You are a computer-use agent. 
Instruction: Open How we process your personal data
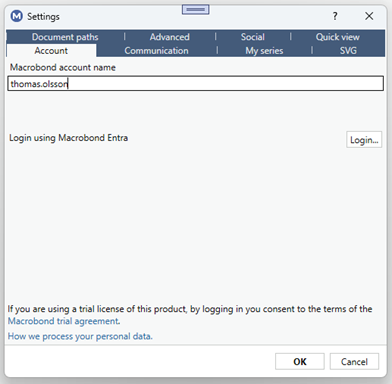(80, 336)
